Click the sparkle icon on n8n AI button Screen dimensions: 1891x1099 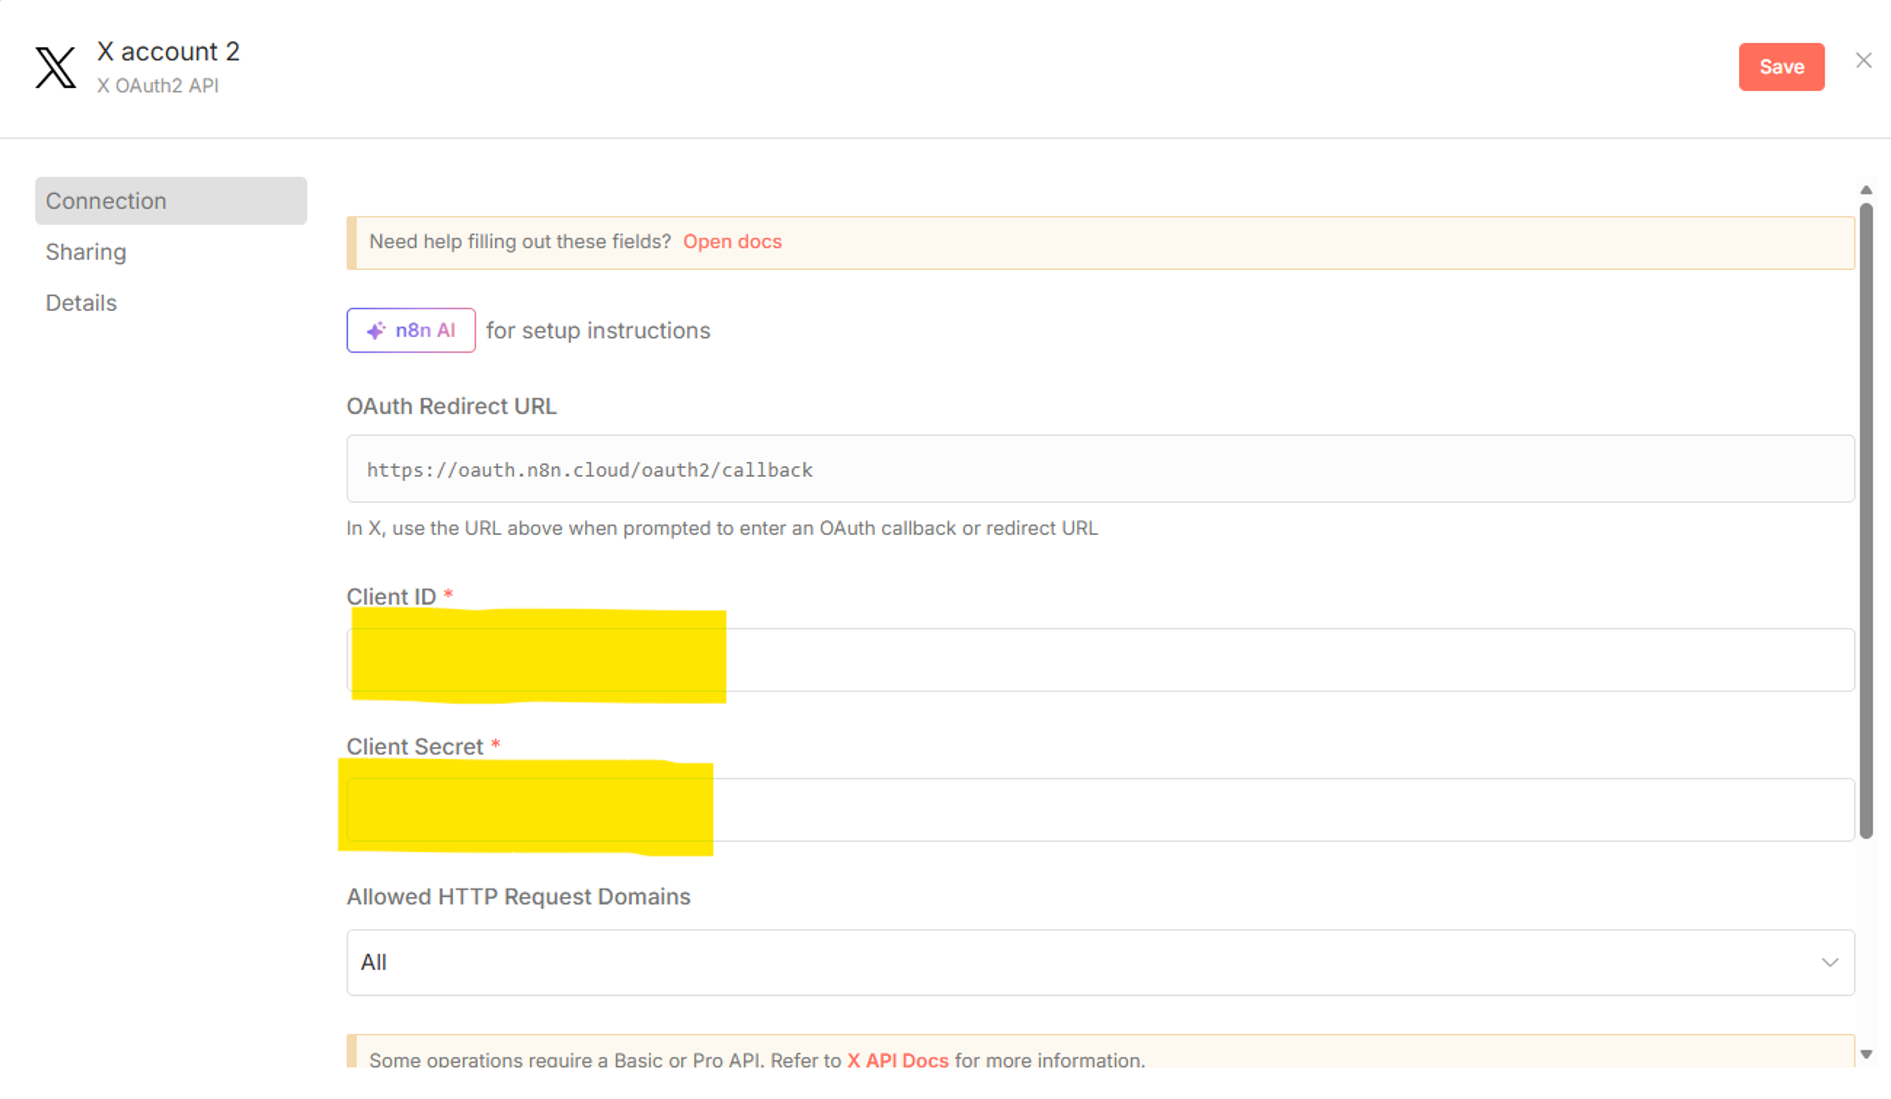pos(375,331)
